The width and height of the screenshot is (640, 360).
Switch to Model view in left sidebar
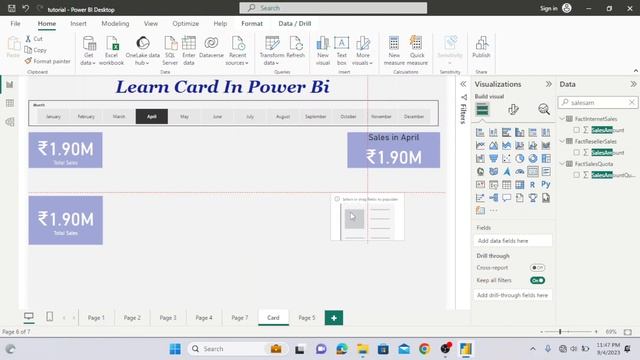pos(10,122)
